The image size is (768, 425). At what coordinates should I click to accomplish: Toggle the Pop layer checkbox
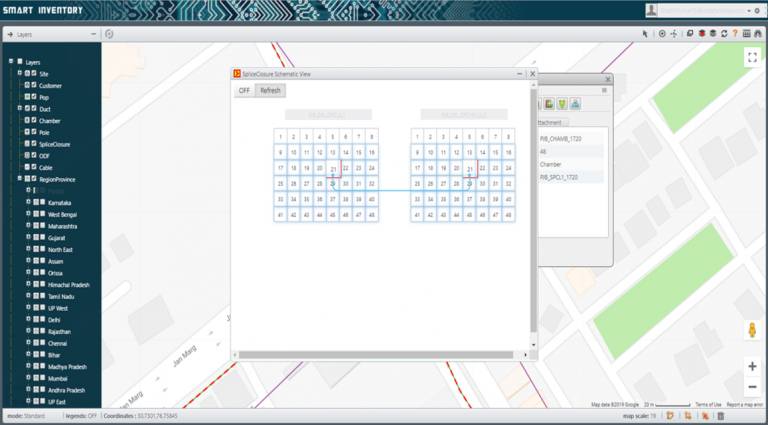[x=34, y=97]
